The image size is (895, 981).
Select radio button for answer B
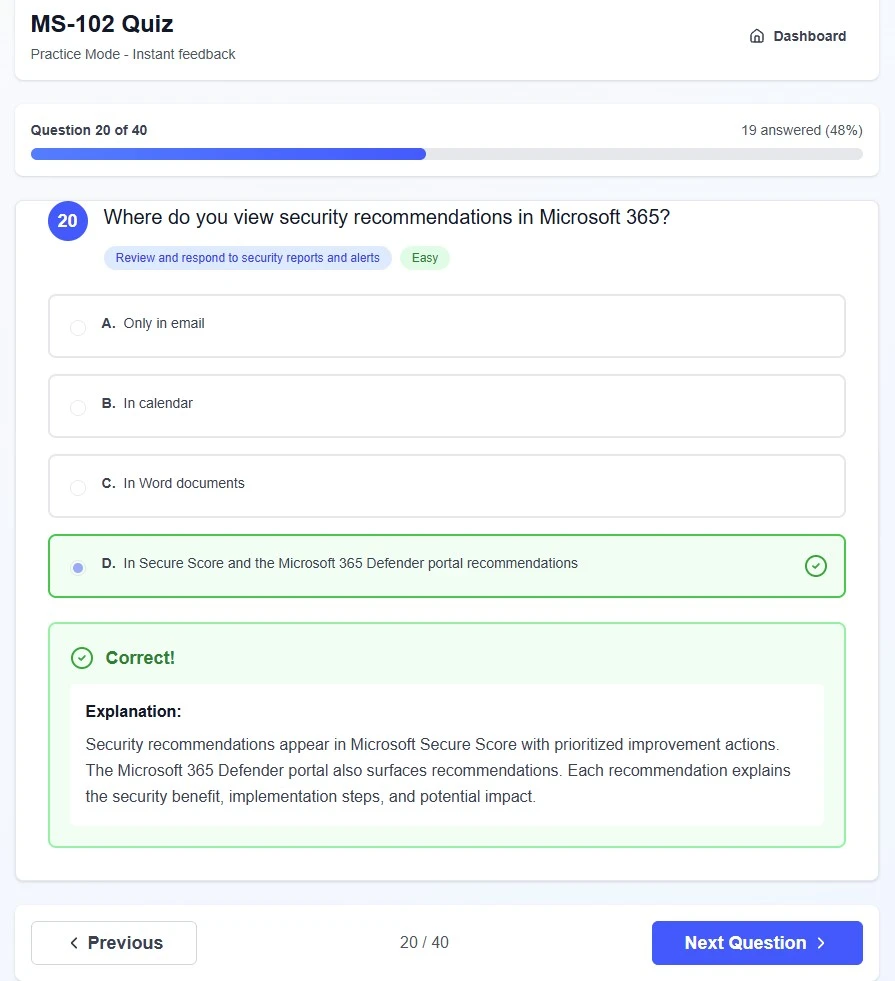[x=78, y=407]
